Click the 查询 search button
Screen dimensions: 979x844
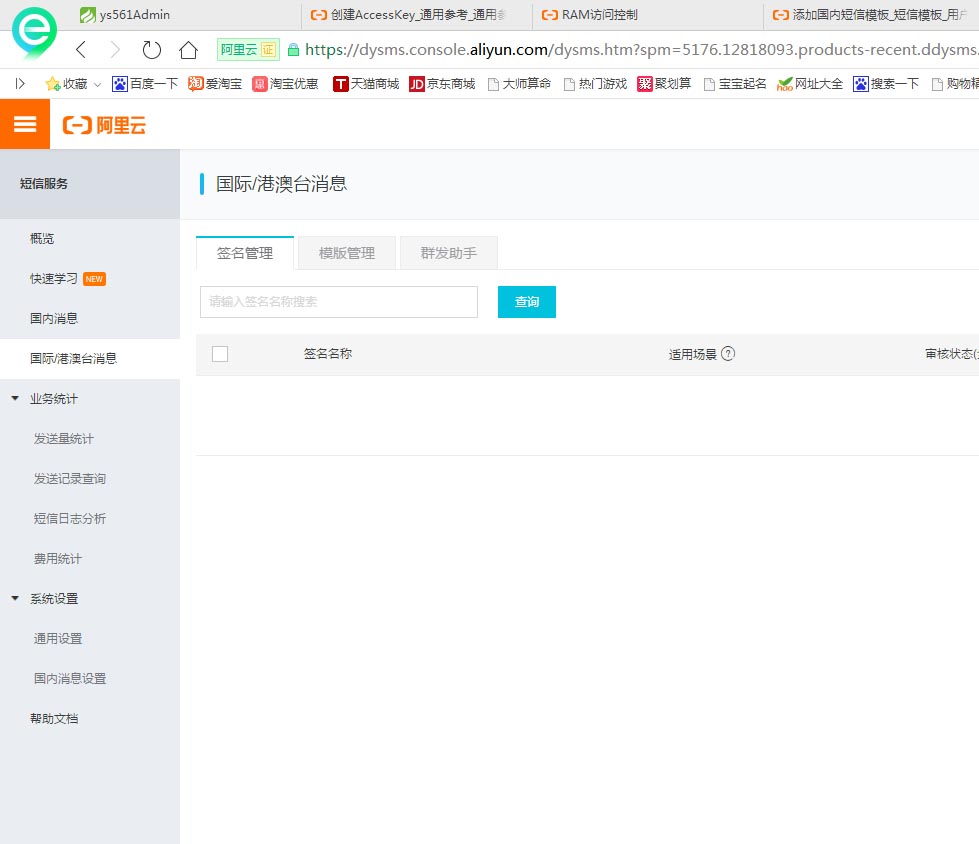(527, 302)
